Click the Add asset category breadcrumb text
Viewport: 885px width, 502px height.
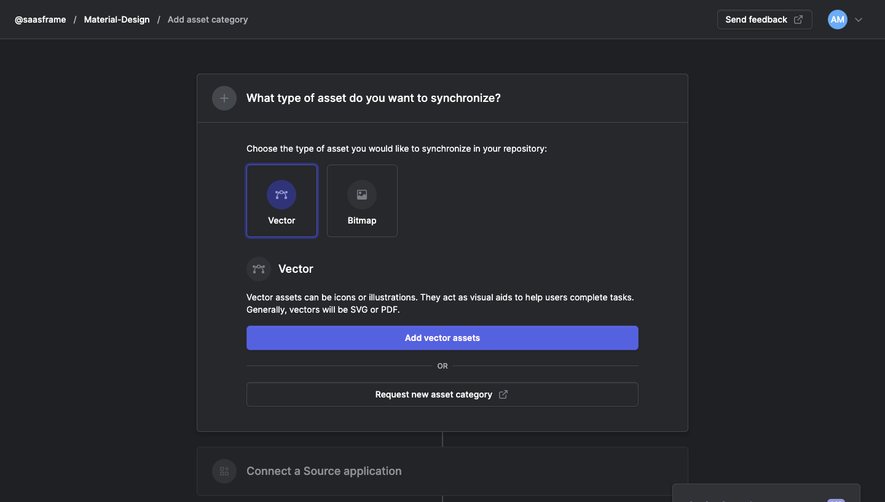click(208, 20)
